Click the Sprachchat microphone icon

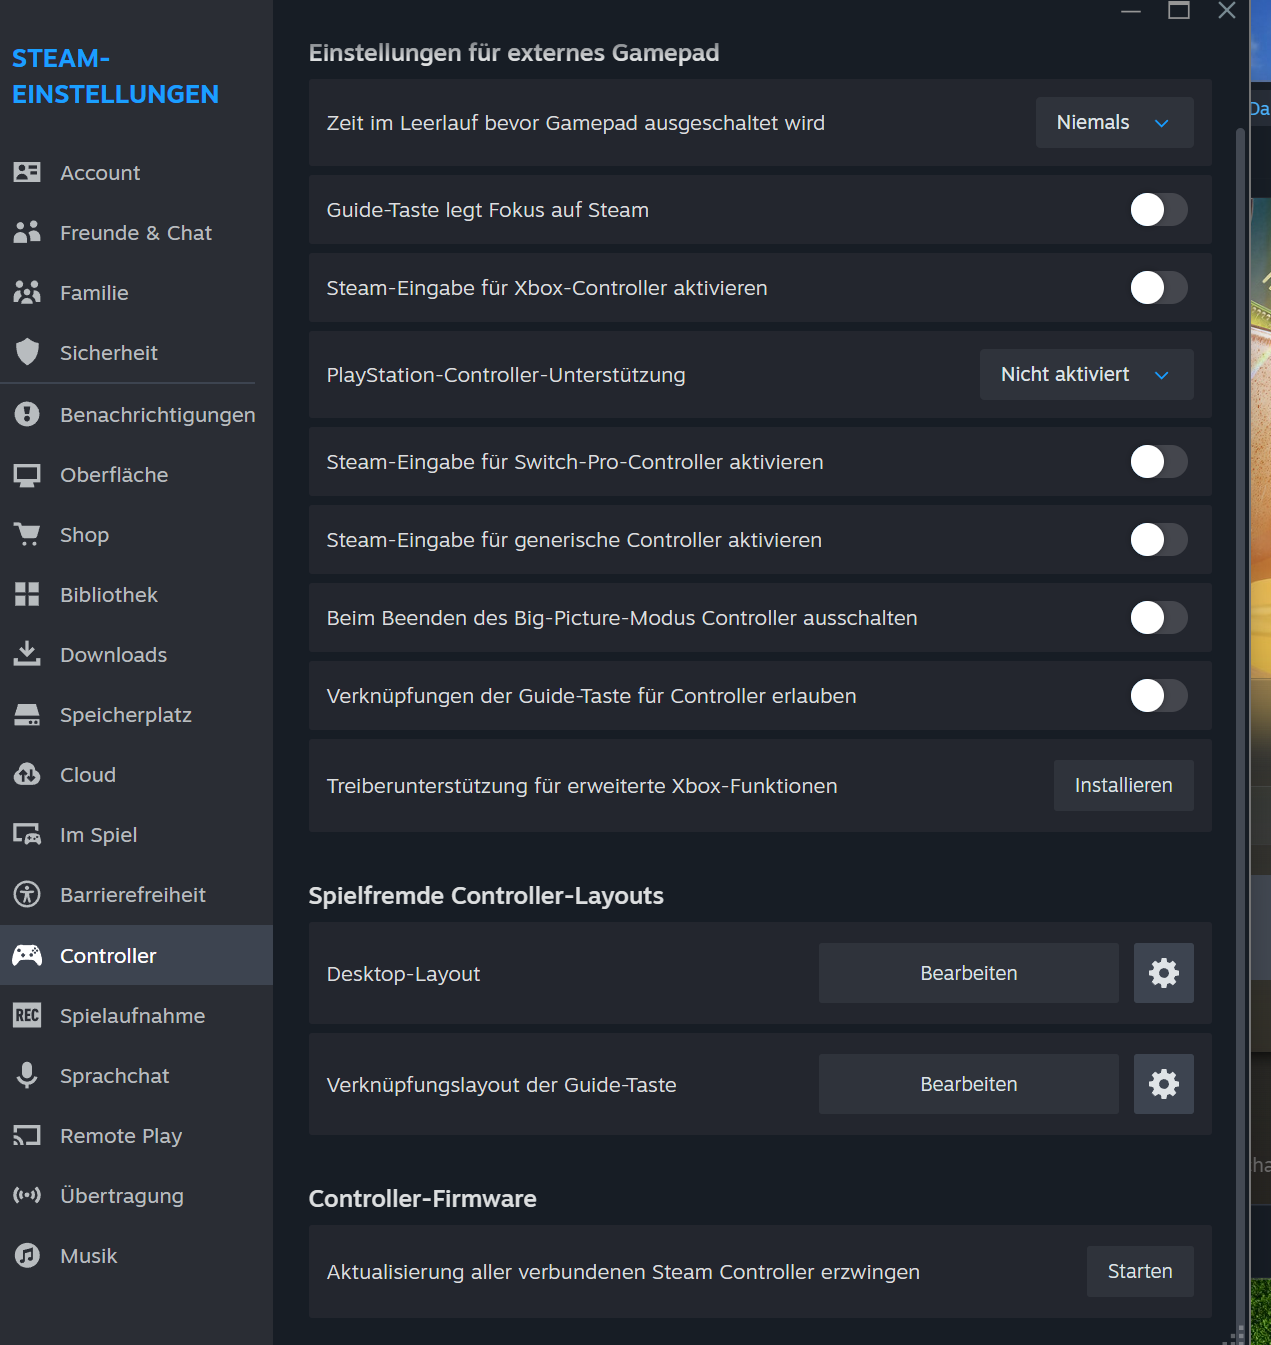click(27, 1076)
